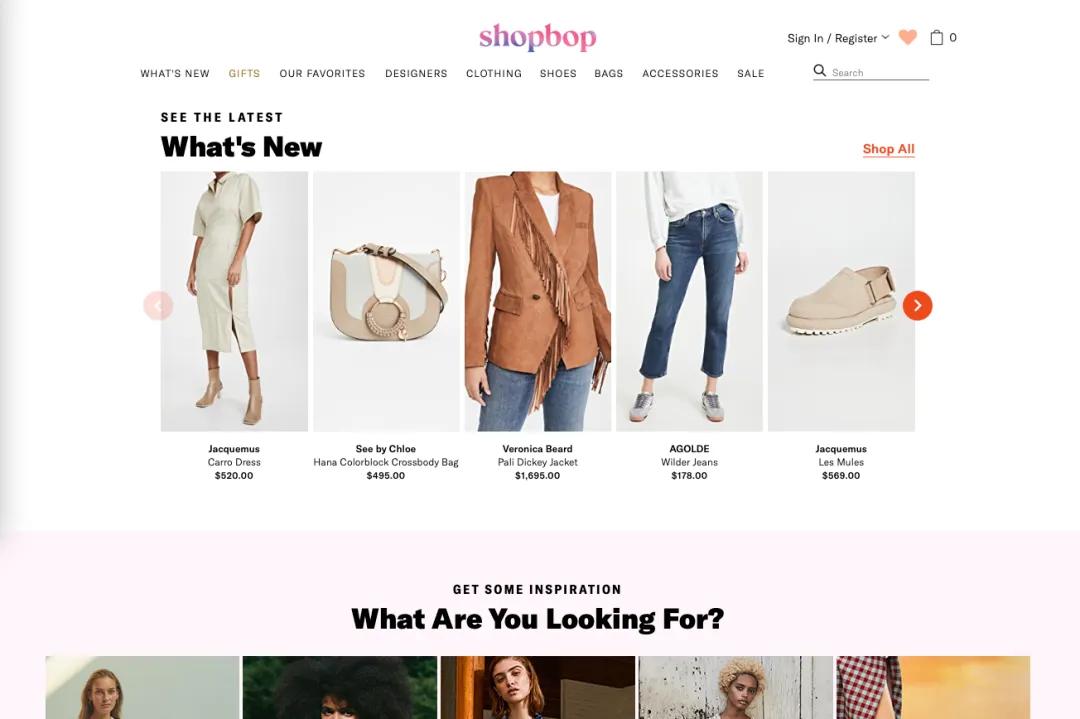Click the search magnifier icon
This screenshot has height=719, width=1080.
[820, 70]
